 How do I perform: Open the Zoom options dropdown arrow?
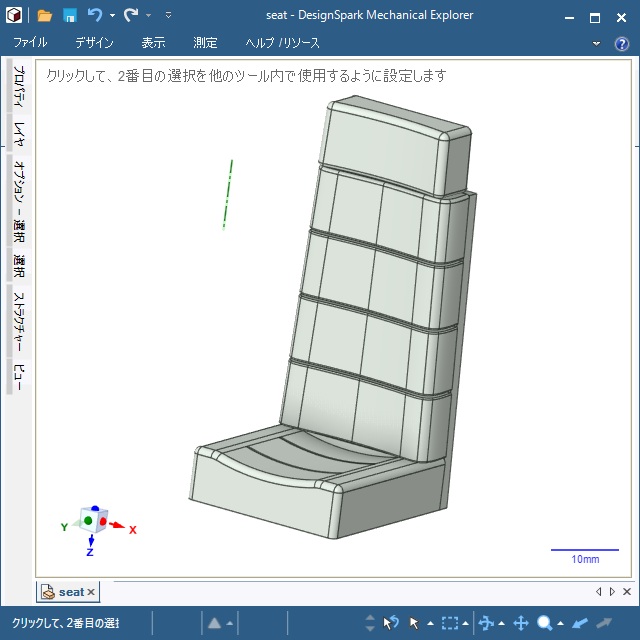(560, 624)
